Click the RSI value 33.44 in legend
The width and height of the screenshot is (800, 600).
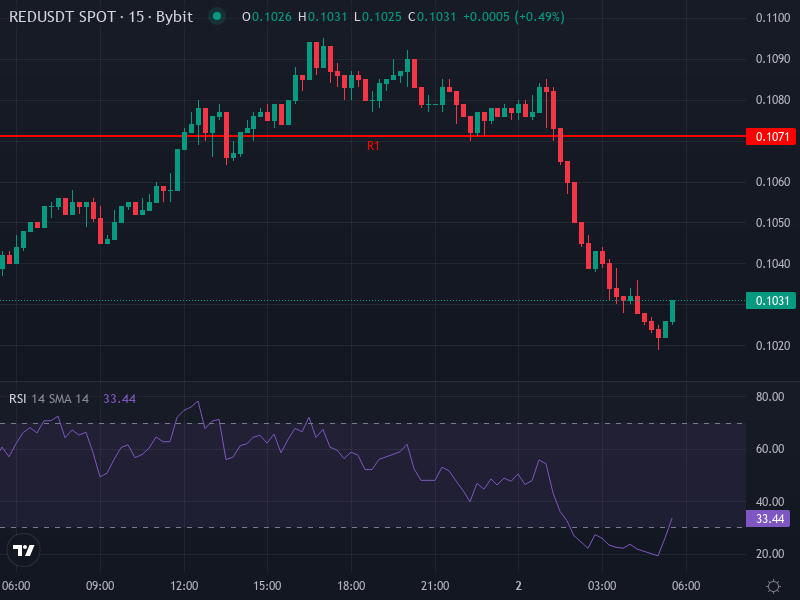(x=119, y=399)
